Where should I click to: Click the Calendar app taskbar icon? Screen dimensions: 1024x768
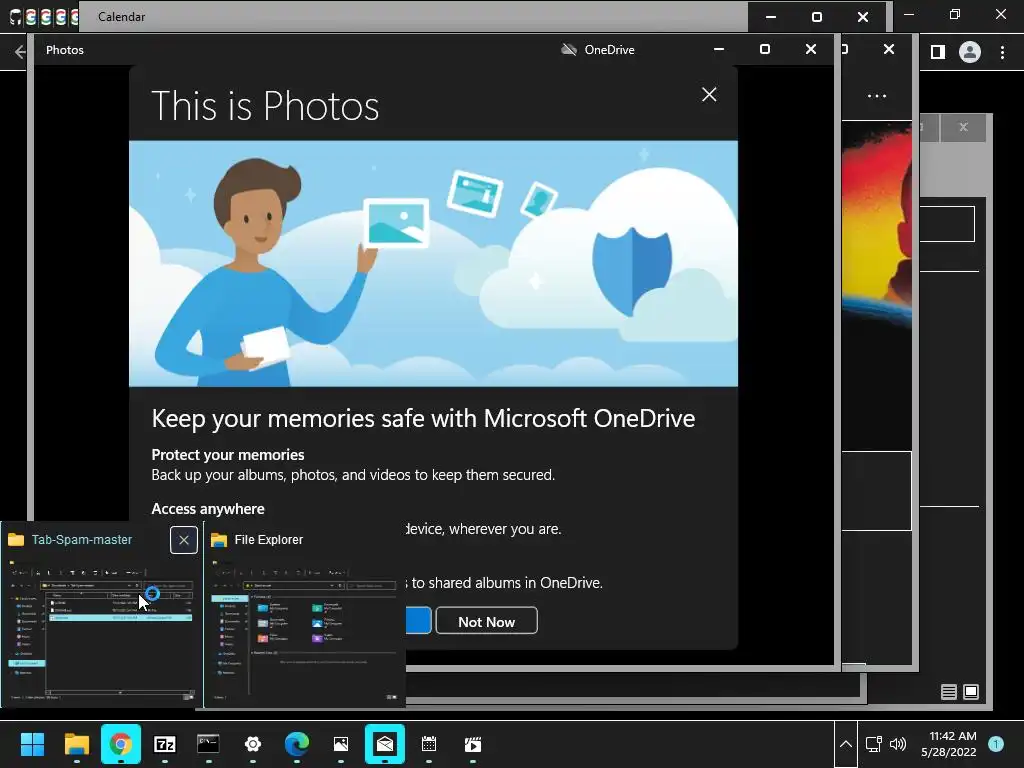[428, 744]
